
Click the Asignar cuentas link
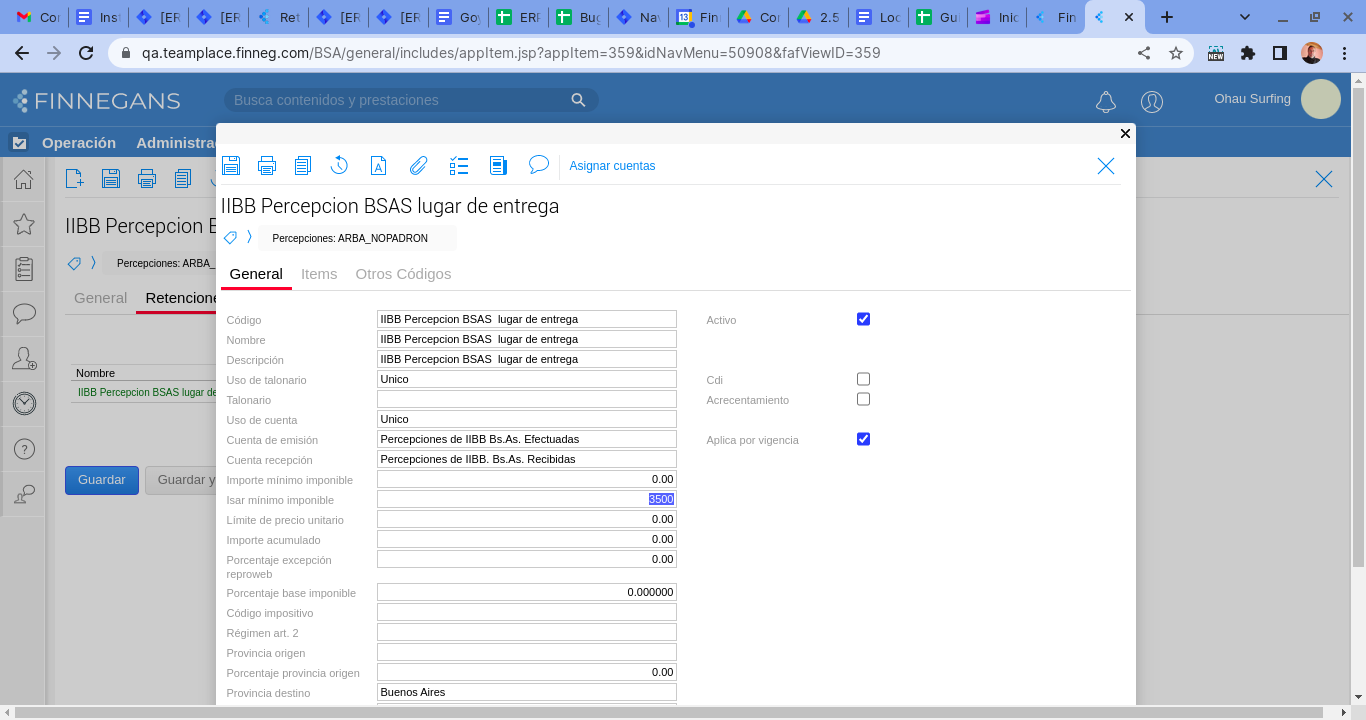pyautogui.click(x=612, y=166)
